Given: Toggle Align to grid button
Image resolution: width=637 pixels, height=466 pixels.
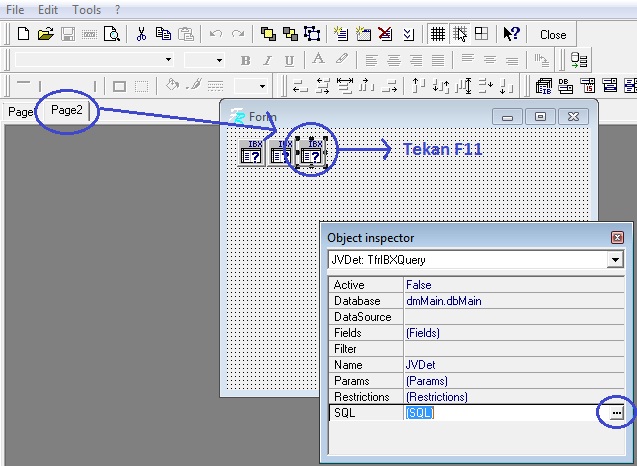Looking at the screenshot, I should [459, 34].
